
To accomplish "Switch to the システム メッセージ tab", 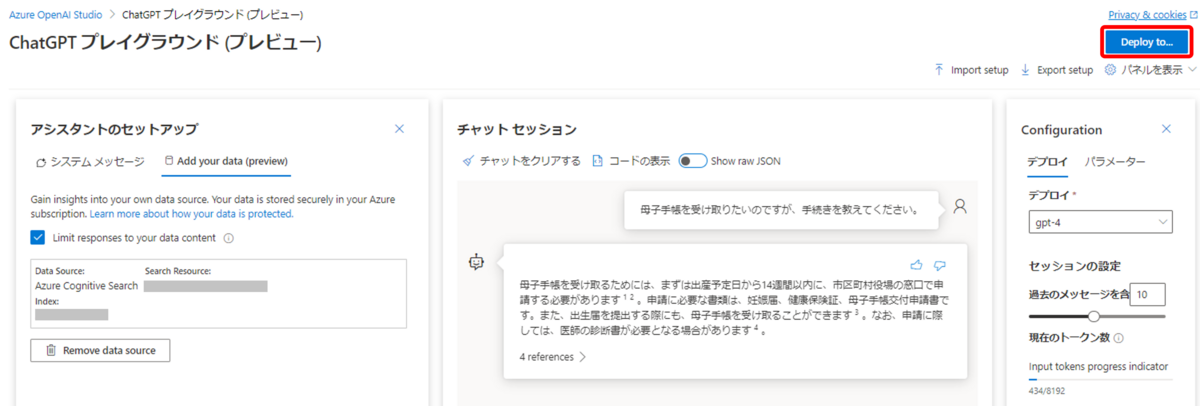I will (89, 161).
